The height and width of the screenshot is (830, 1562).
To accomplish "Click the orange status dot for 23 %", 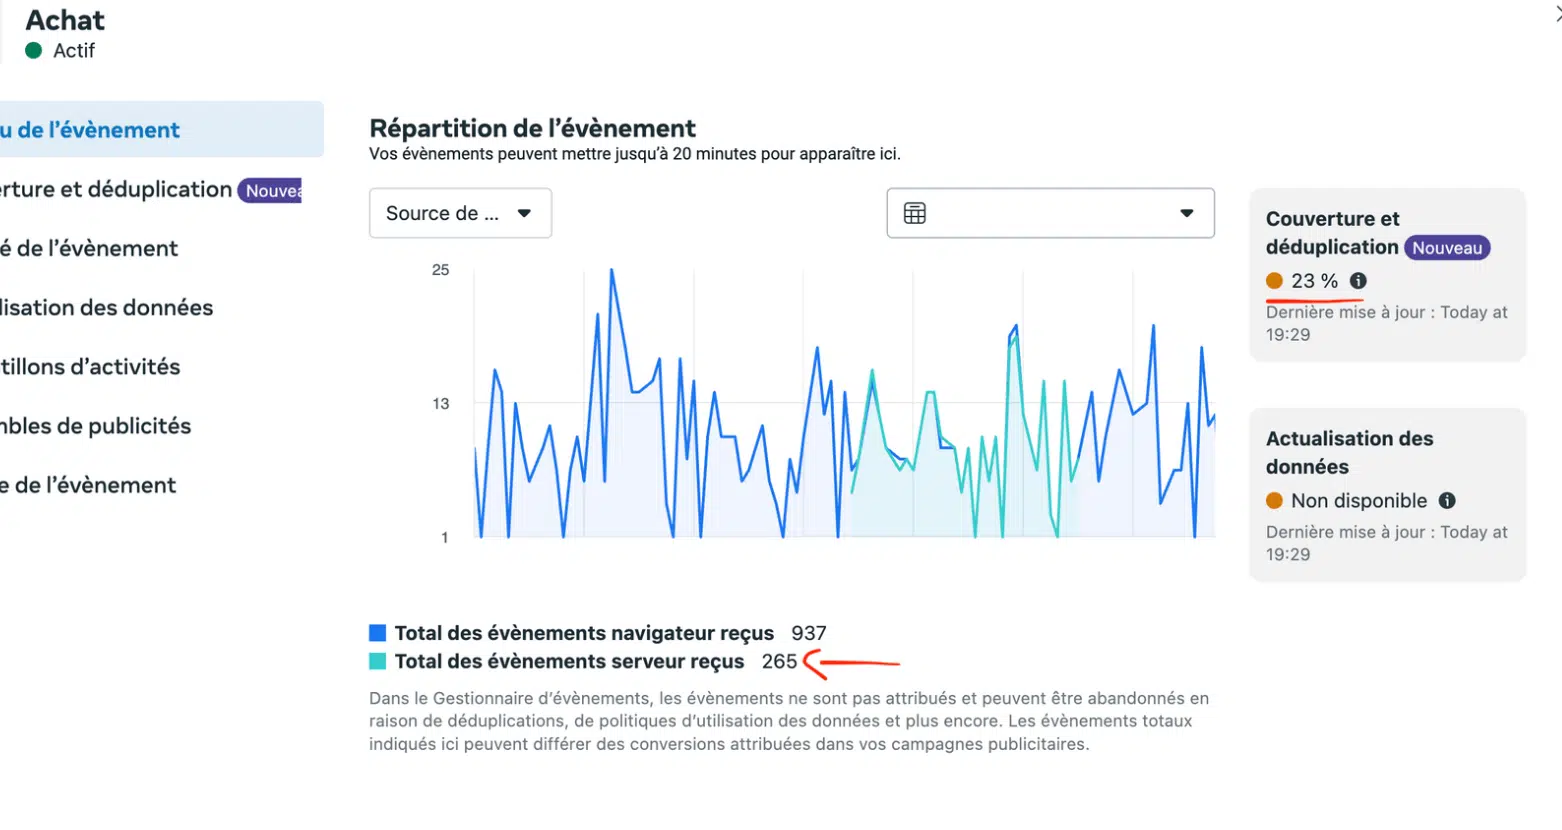I will coord(1274,281).
